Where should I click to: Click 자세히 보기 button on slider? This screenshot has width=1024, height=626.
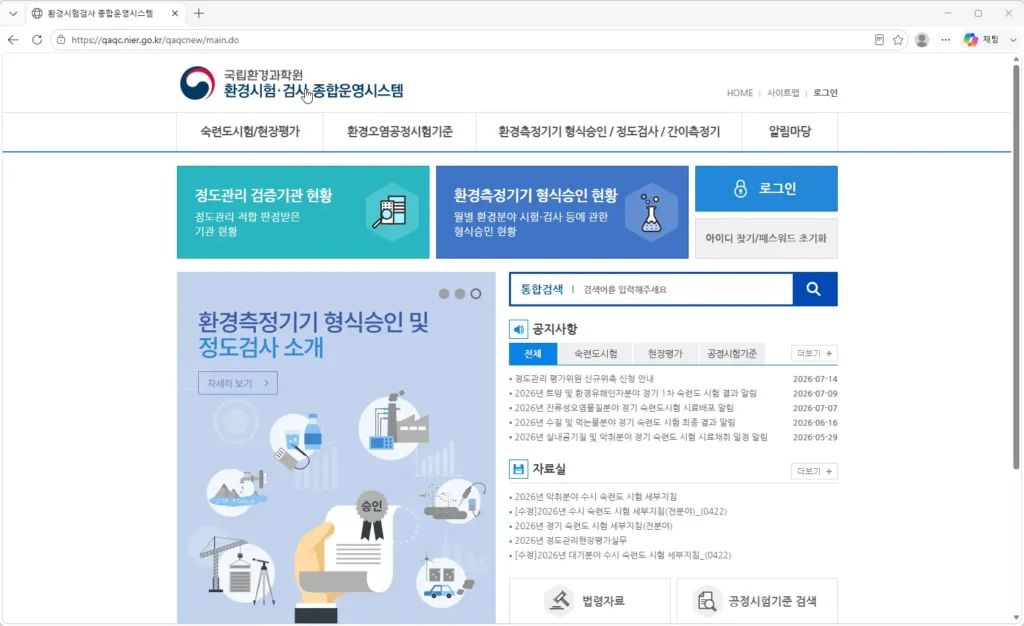pyautogui.click(x=238, y=383)
